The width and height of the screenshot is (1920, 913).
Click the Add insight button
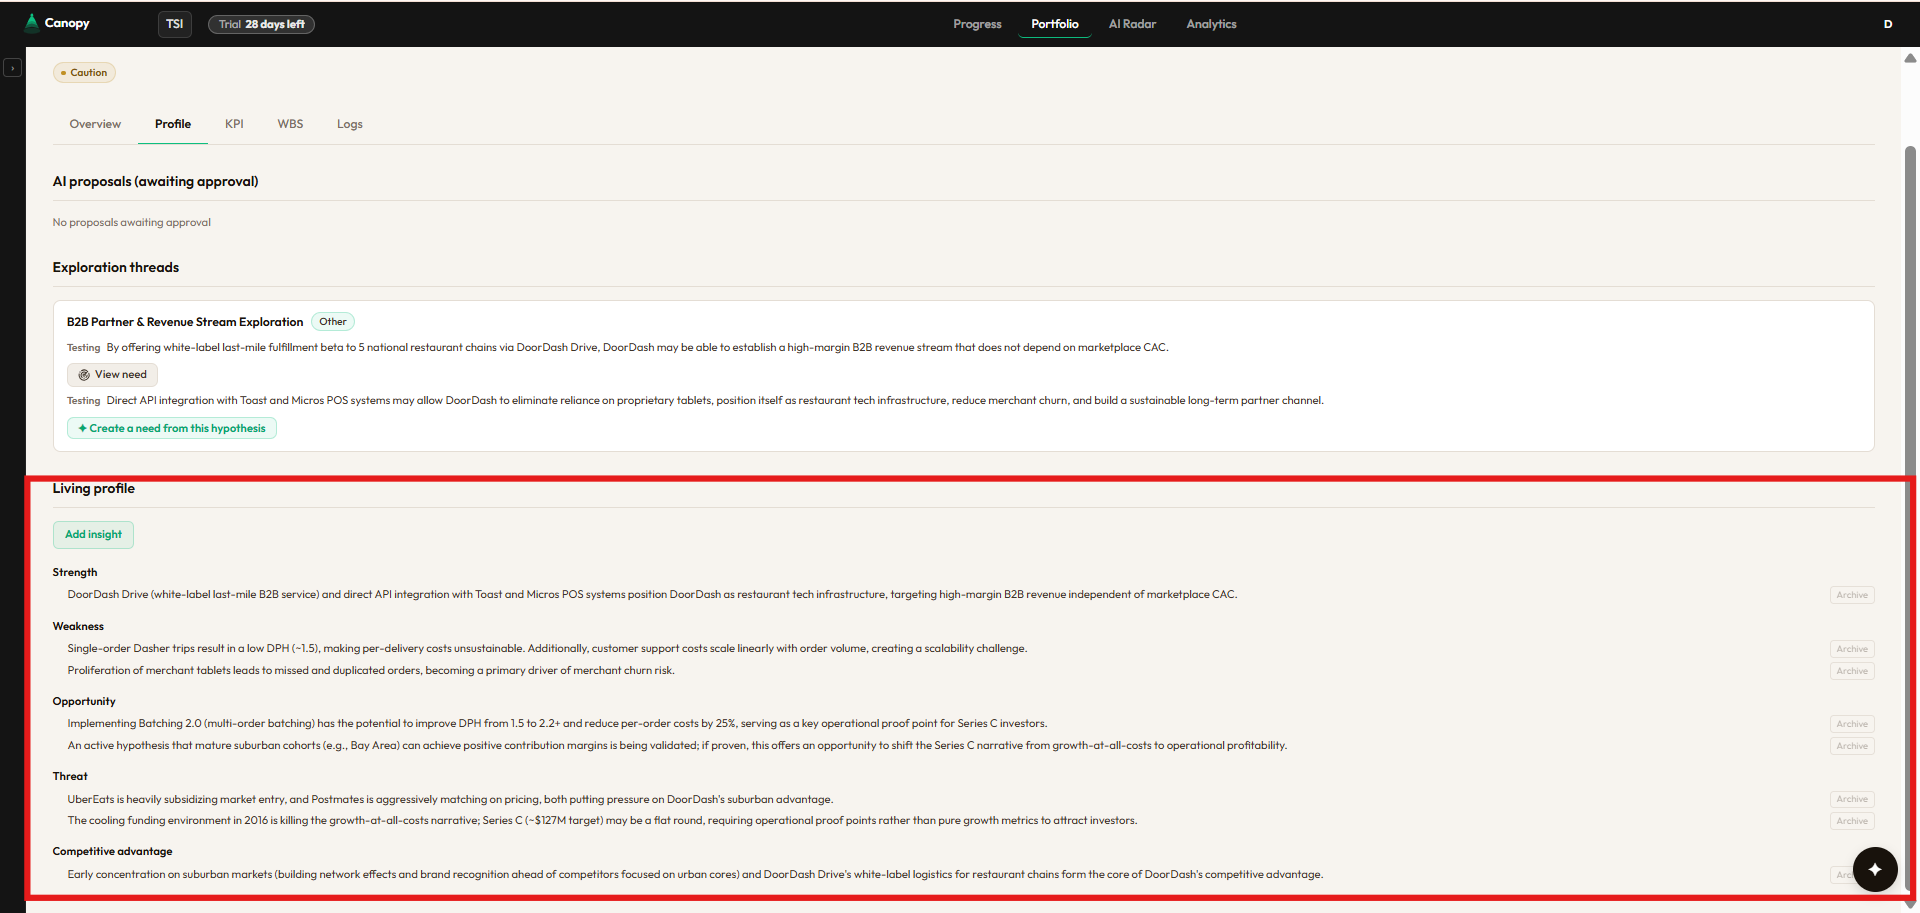click(93, 535)
